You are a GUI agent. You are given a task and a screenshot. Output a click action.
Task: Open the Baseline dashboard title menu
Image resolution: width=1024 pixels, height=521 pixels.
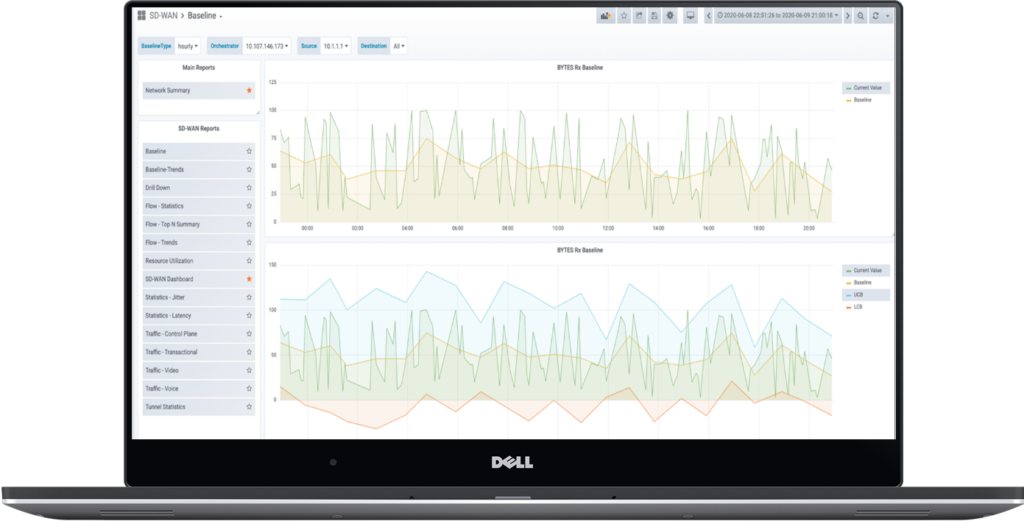(205, 17)
